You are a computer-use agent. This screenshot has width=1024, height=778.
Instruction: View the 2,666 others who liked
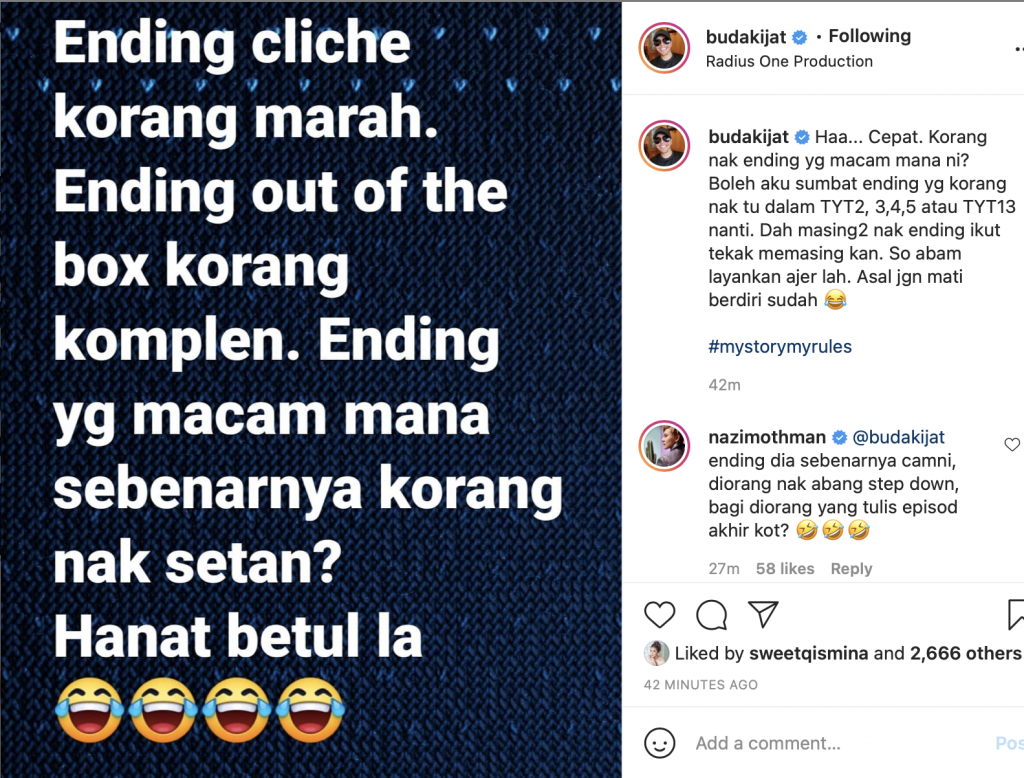[965, 653]
